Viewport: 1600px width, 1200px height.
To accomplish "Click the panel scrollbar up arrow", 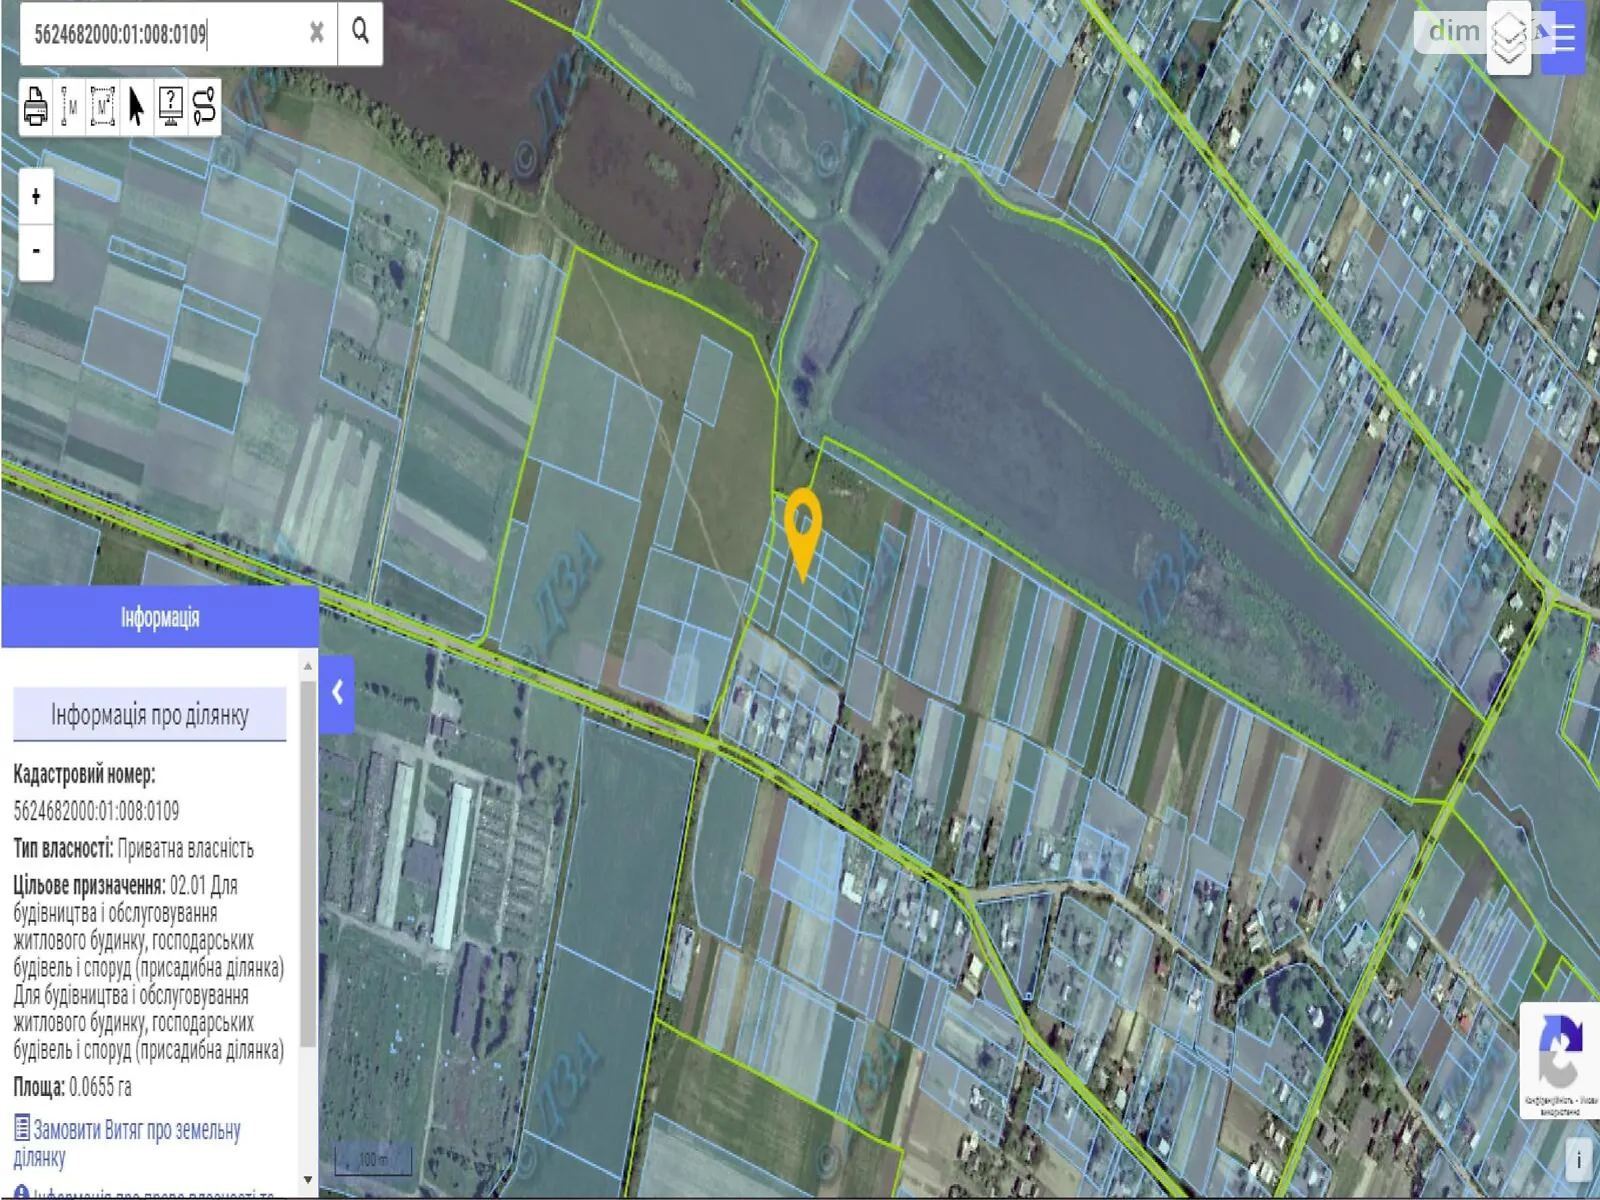I will [x=308, y=665].
